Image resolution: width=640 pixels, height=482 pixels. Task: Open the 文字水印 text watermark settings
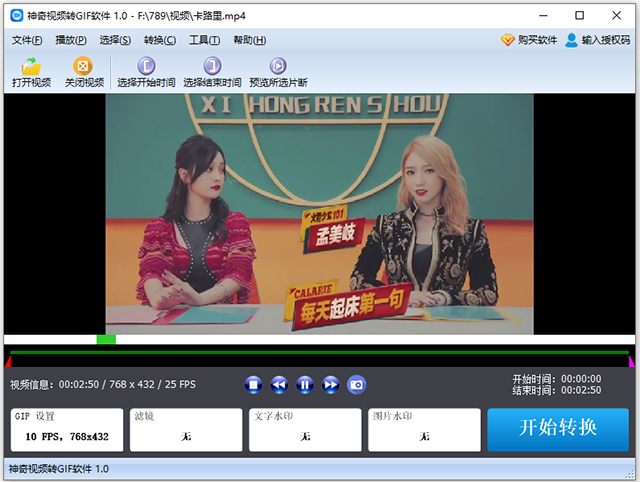point(305,430)
